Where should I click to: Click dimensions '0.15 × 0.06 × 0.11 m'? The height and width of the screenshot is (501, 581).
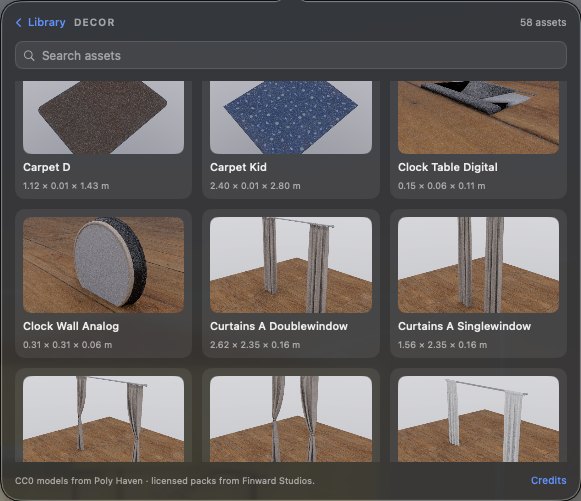click(441, 186)
